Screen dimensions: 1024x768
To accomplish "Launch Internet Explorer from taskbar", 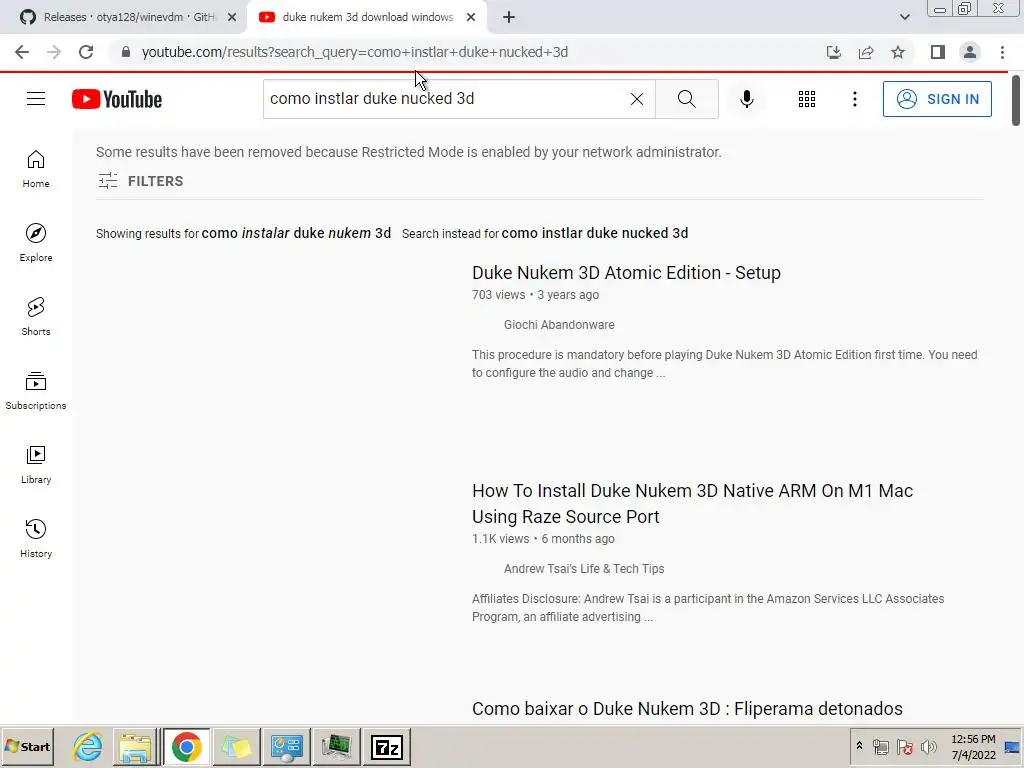I will pos(88,747).
